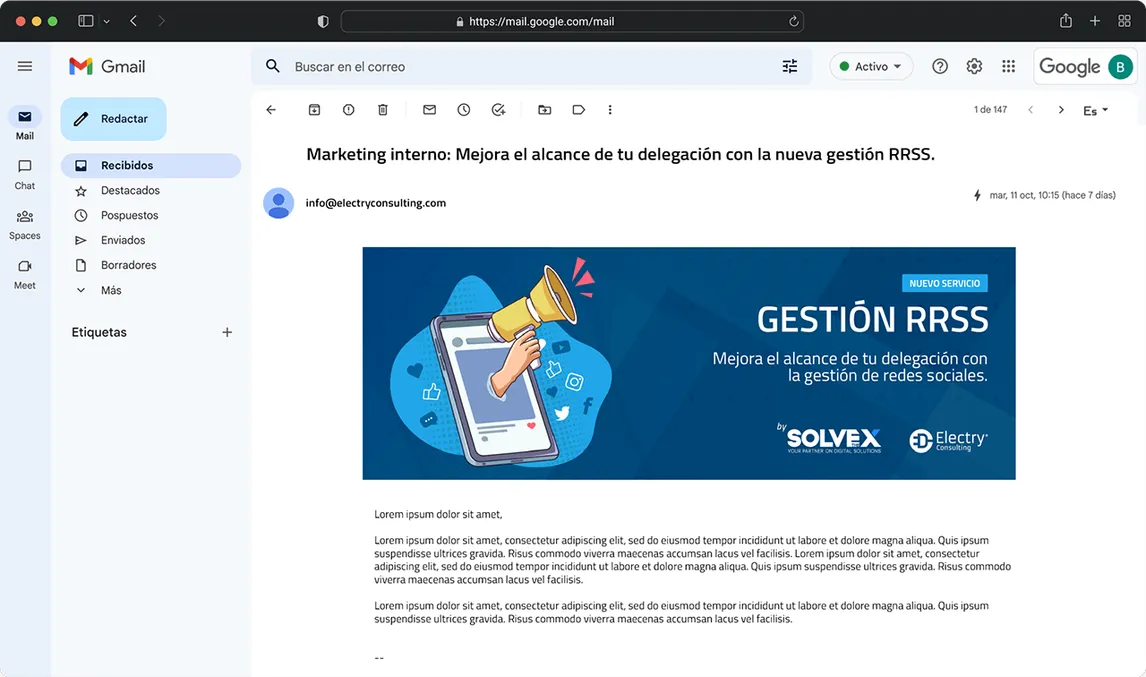This screenshot has width=1146, height=677.
Task: Open the Activo status dropdown
Action: coord(871,66)
